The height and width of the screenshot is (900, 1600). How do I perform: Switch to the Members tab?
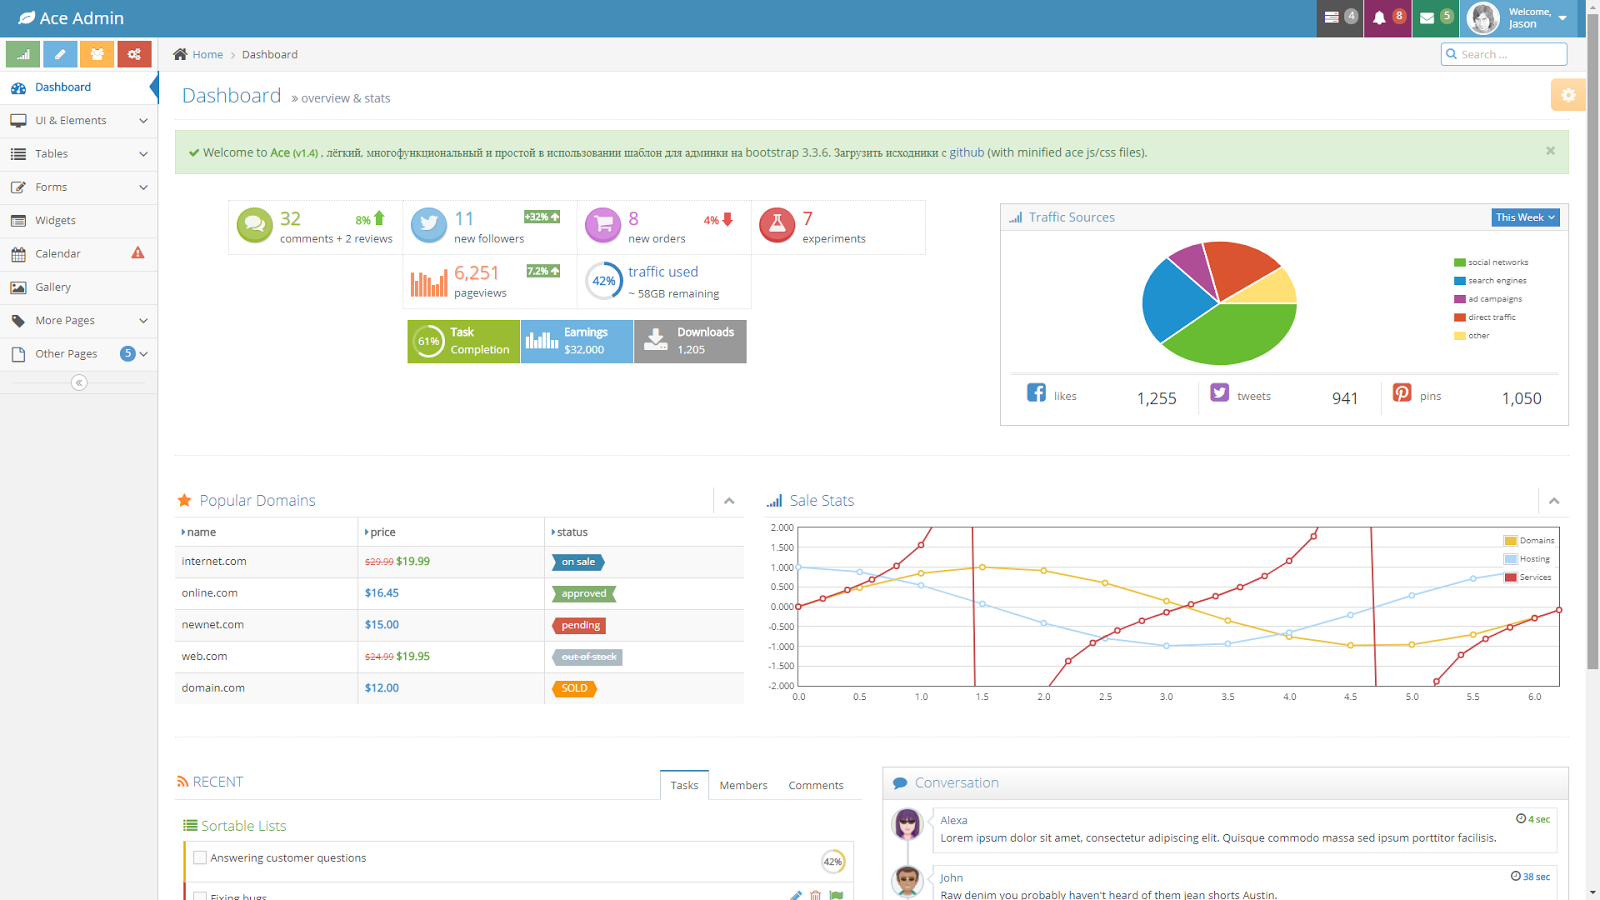[x=743, y=786]
